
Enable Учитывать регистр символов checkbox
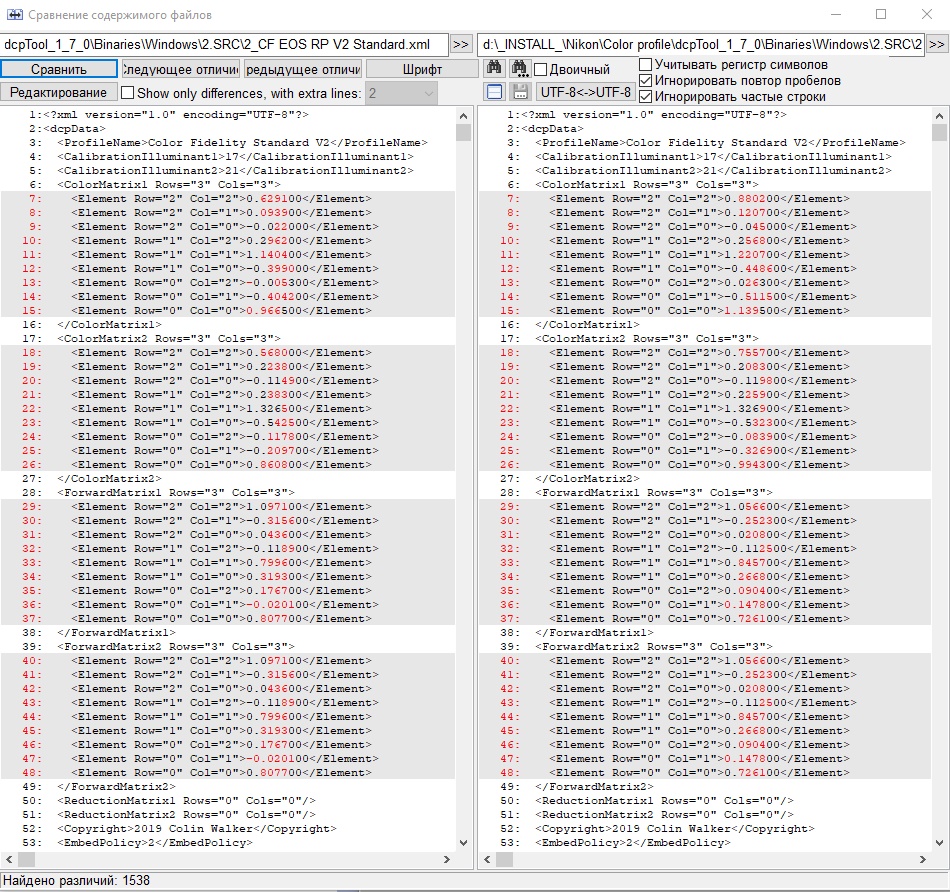click(646, 65)
